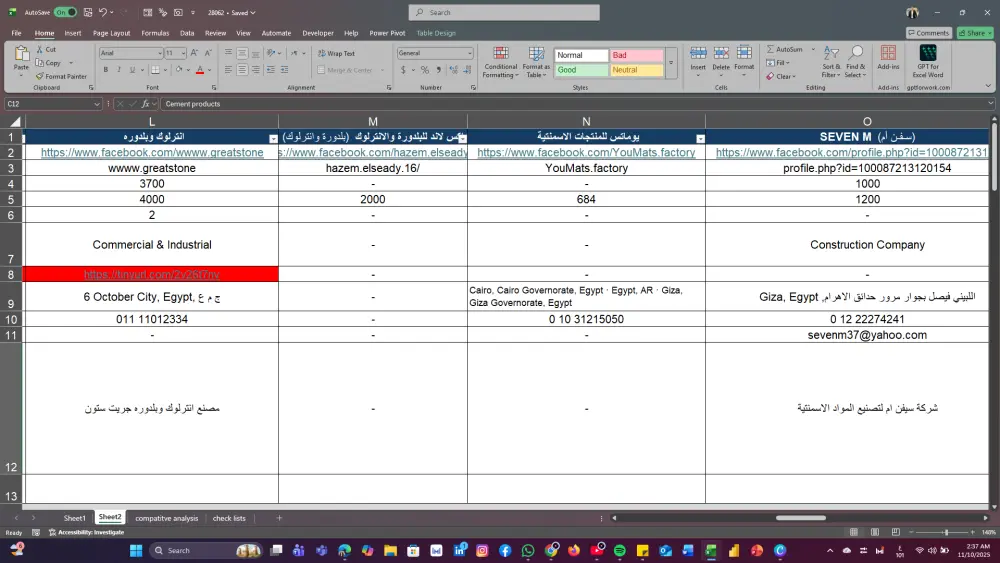The width and height of the screenshot is (1000, 563).
Task: Toggle AutoSave switch
Action: [65, 12]
